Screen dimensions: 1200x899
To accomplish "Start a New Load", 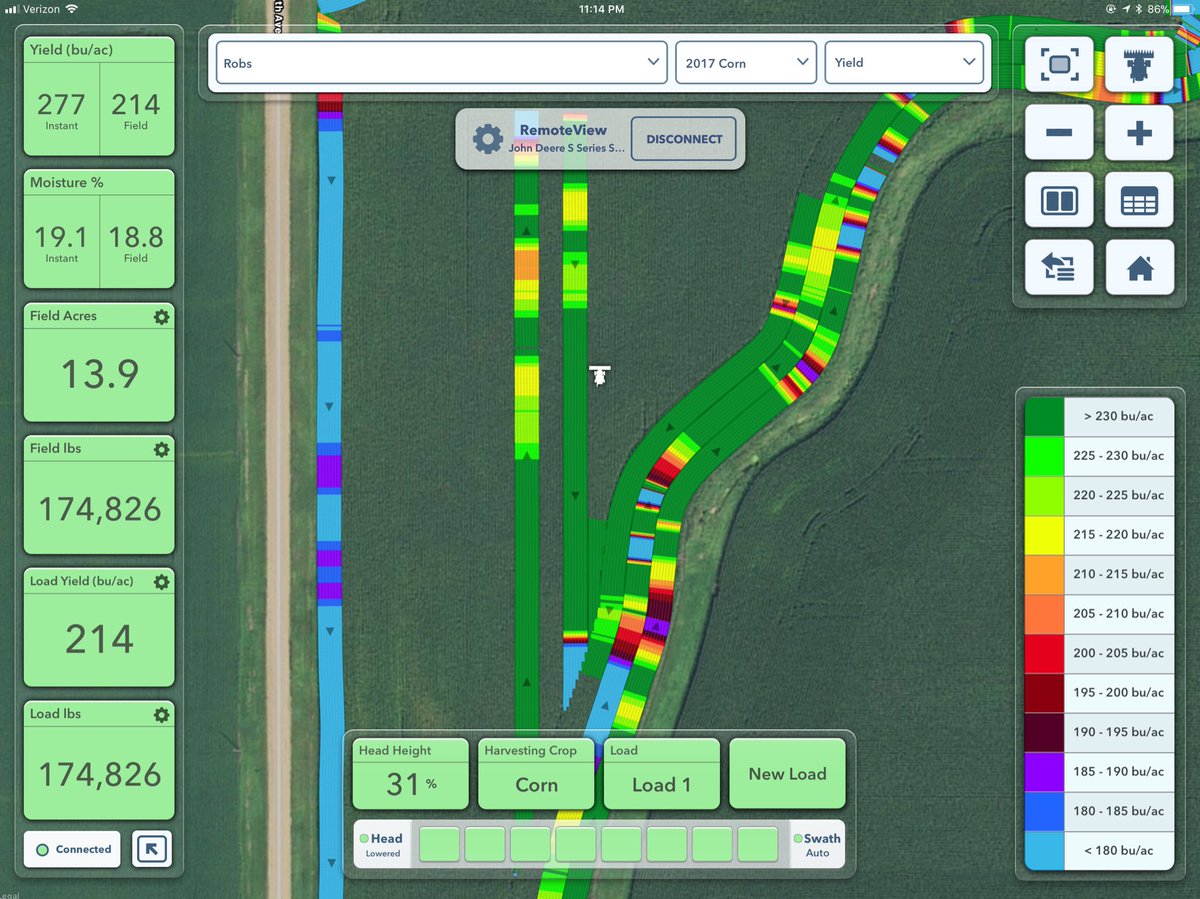I will (x=787, y=774).
